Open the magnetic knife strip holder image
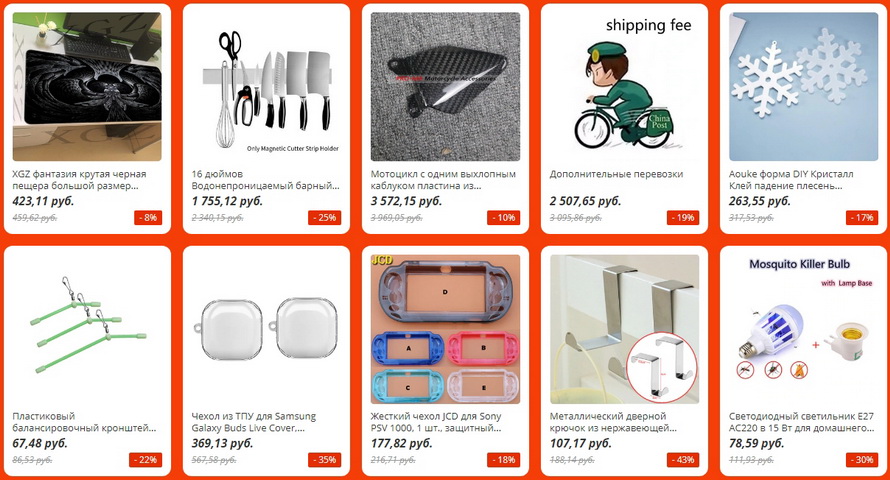This screenshot has height=480, width=890. tap(266, 87)
